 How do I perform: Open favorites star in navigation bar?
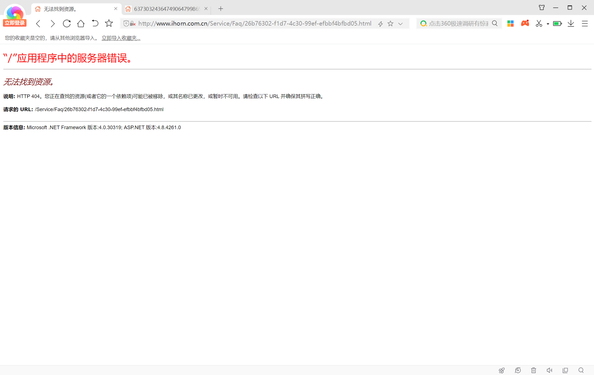[x=109, y=23]
